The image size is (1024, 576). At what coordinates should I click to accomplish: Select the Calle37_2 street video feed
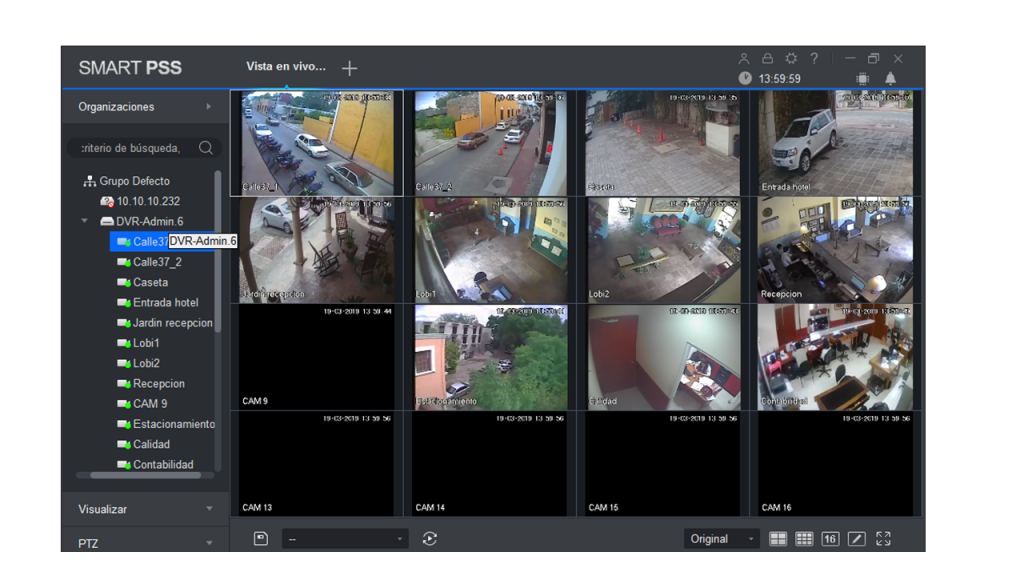[490, 143]
